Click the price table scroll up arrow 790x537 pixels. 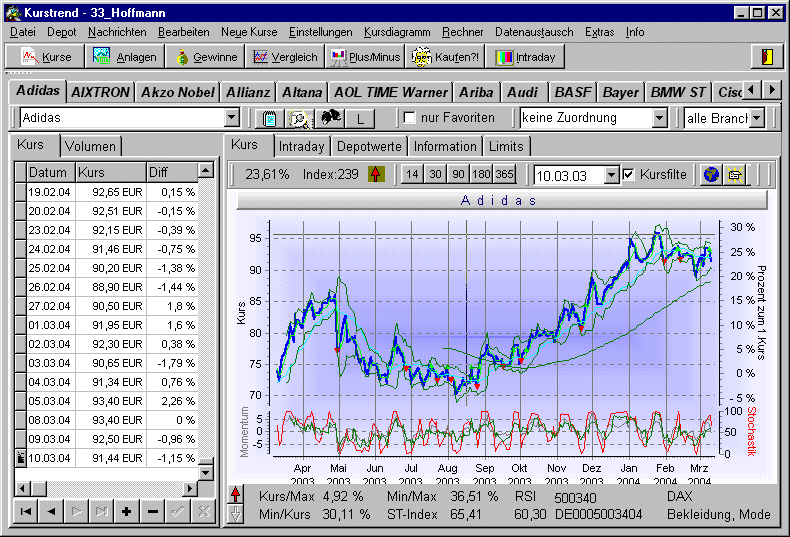pos(205,170)
